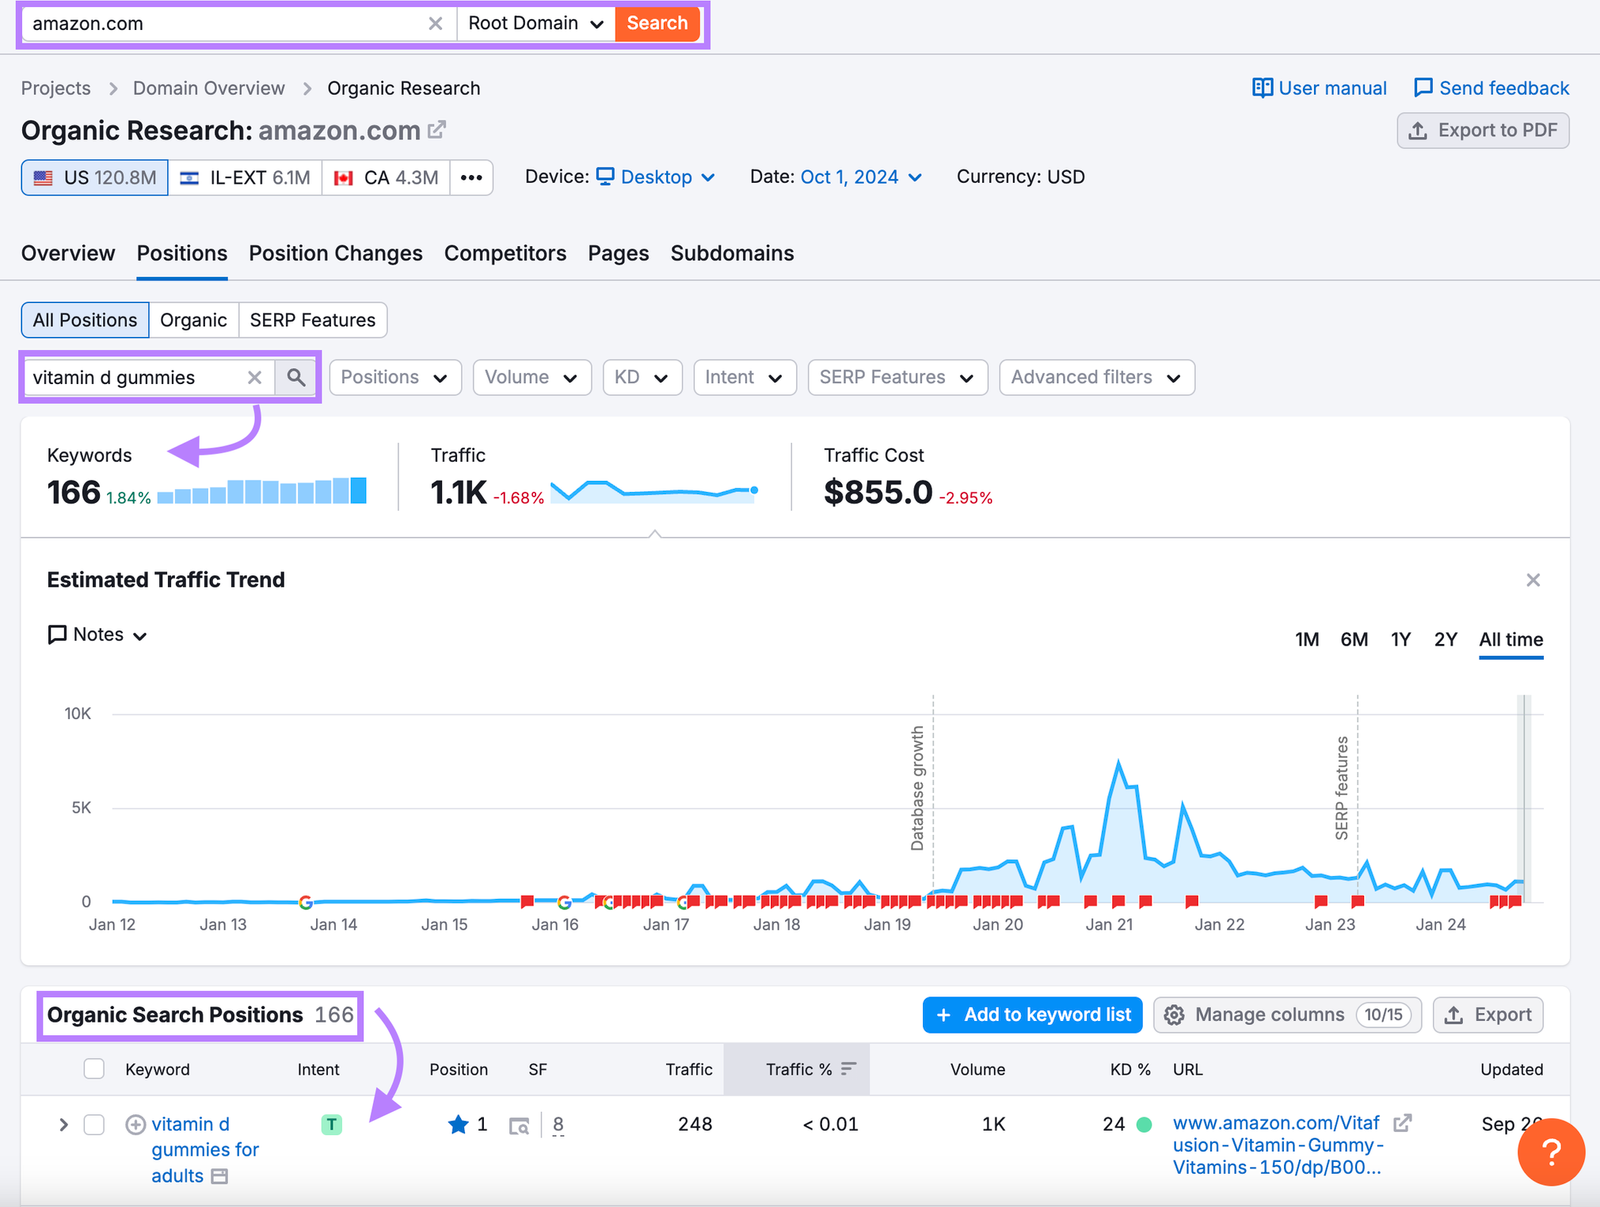Expand the Advanced filters menu
Image resolution: width=1600 pixels, height=1207 pixels.
click(x=1096, y=377)
